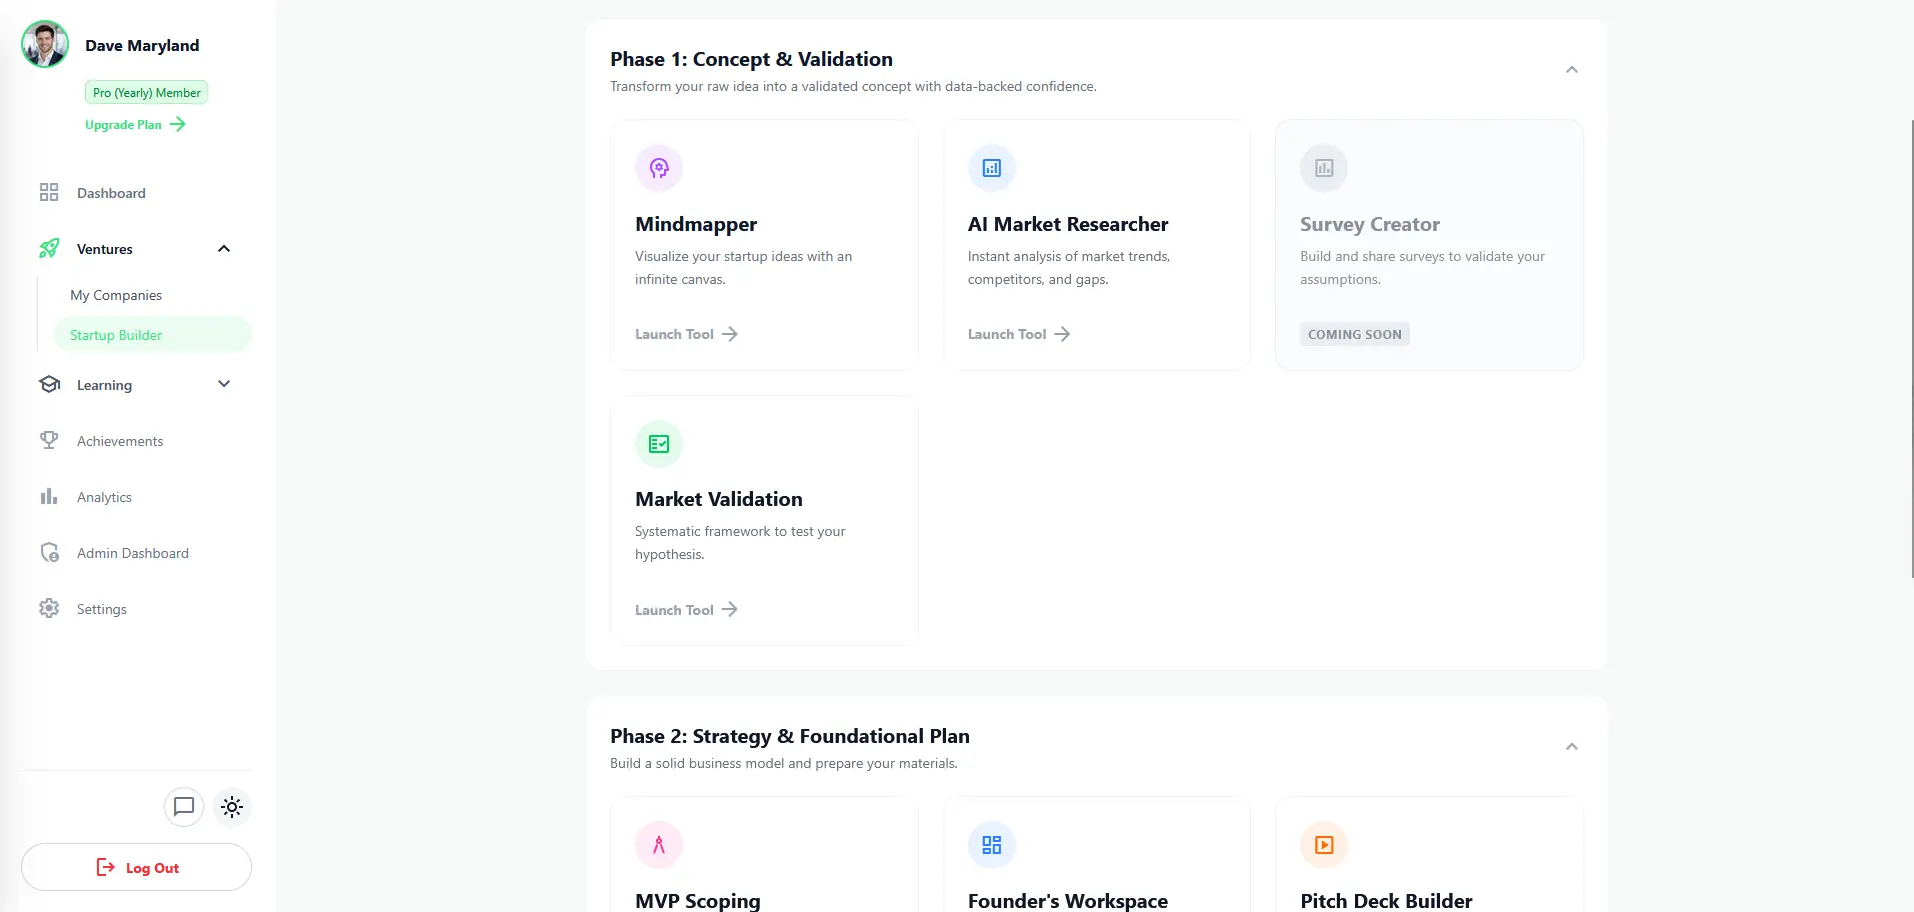
Task: Collapse the Ventures menu chevron
Action: pos(224,248)
